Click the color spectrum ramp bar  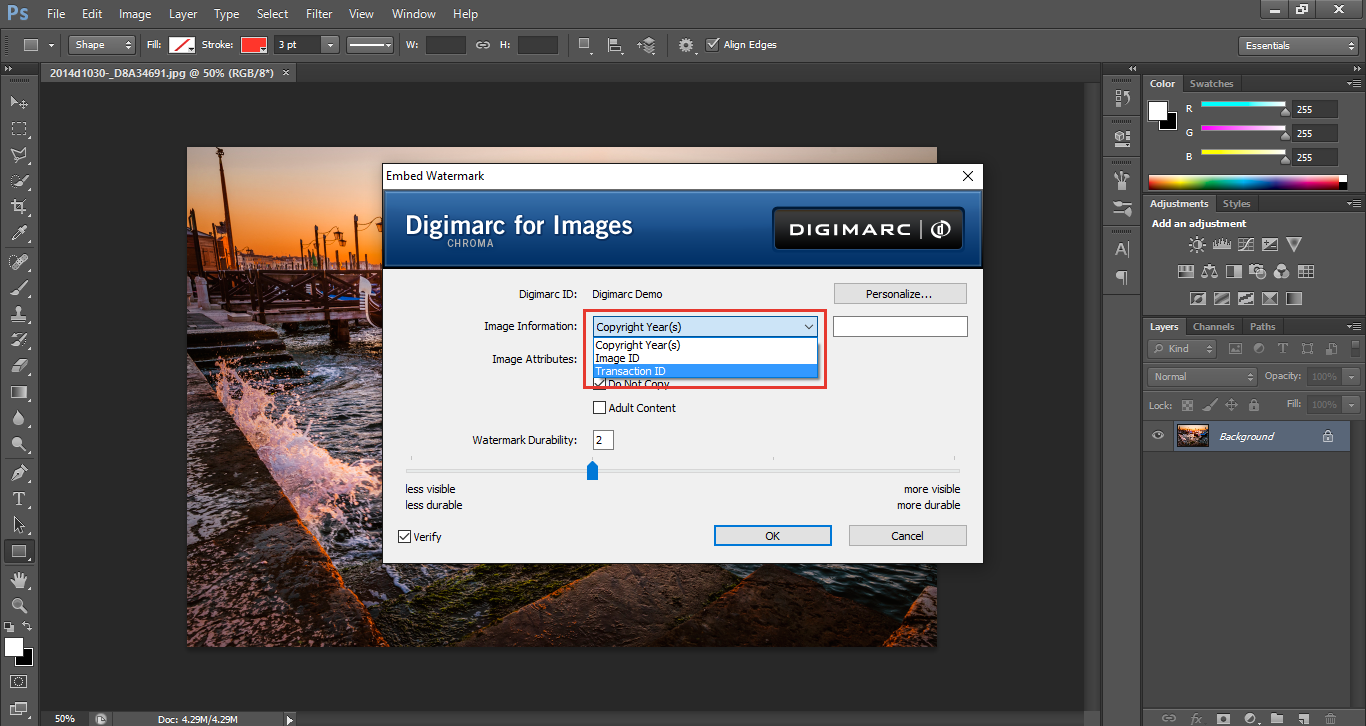click(1247, 182)
